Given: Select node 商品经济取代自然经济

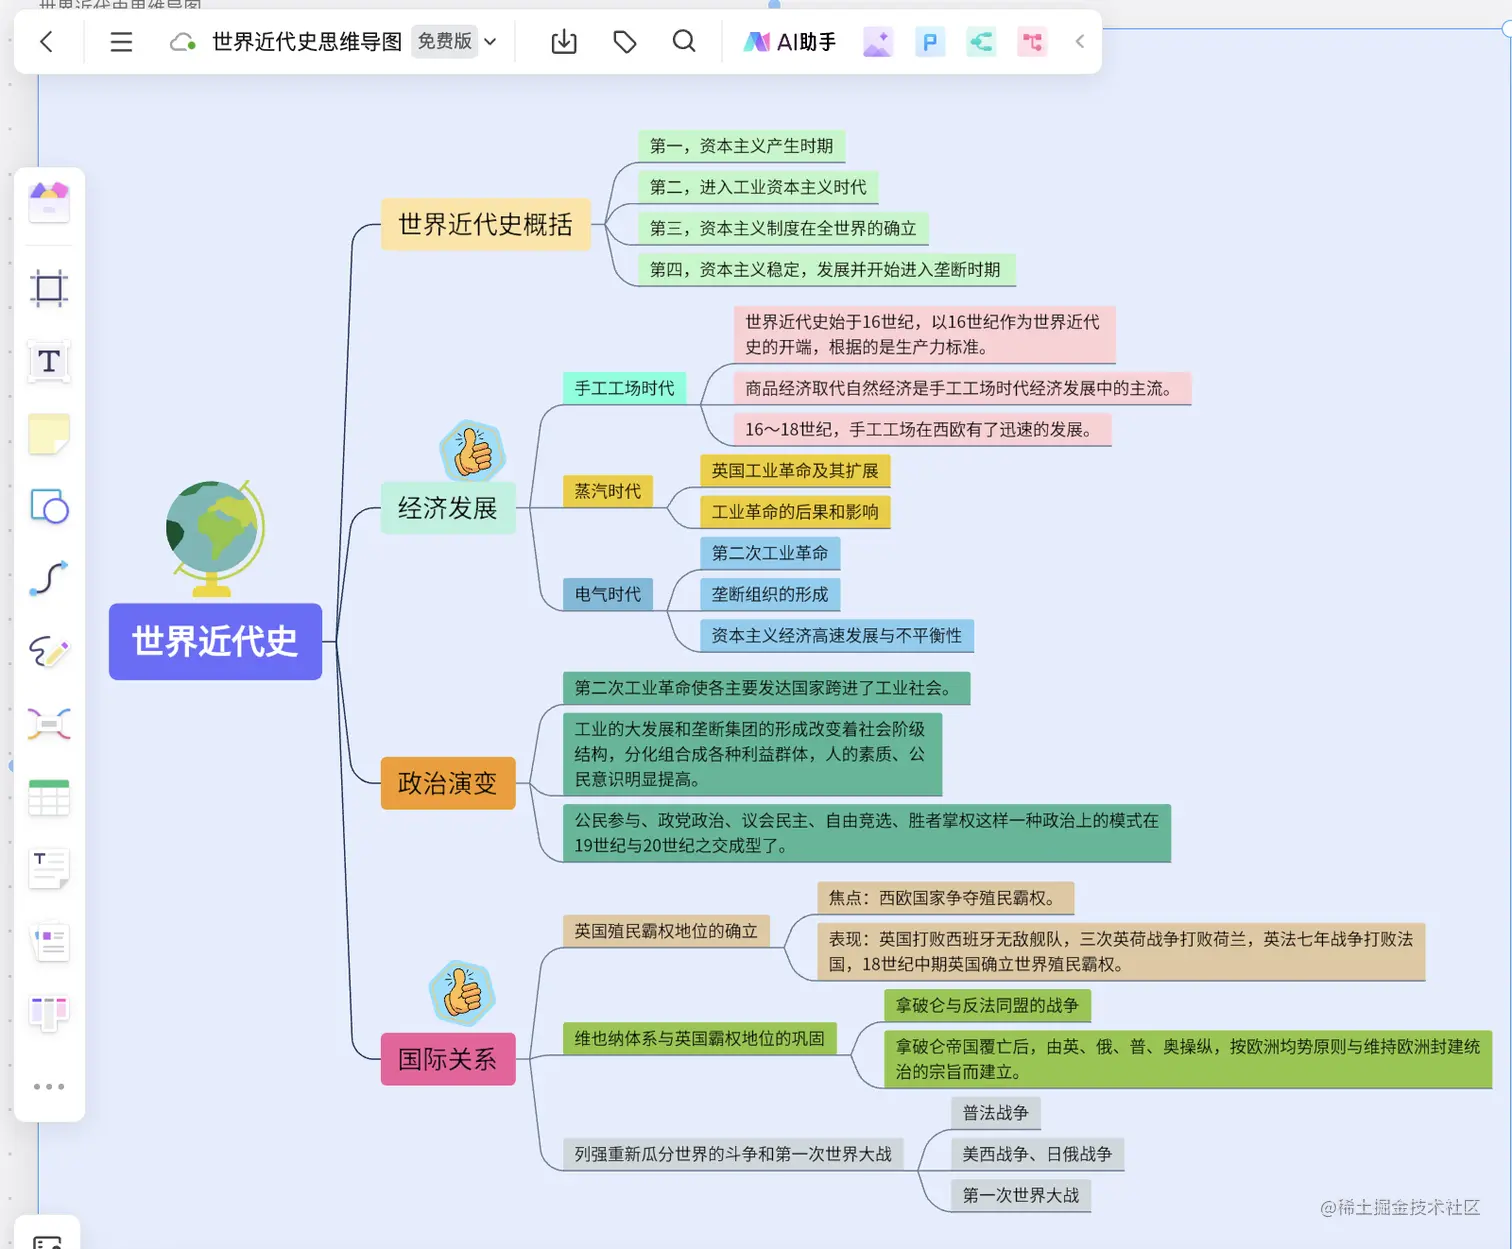Looking at the screenshot, I should point(962,388).
